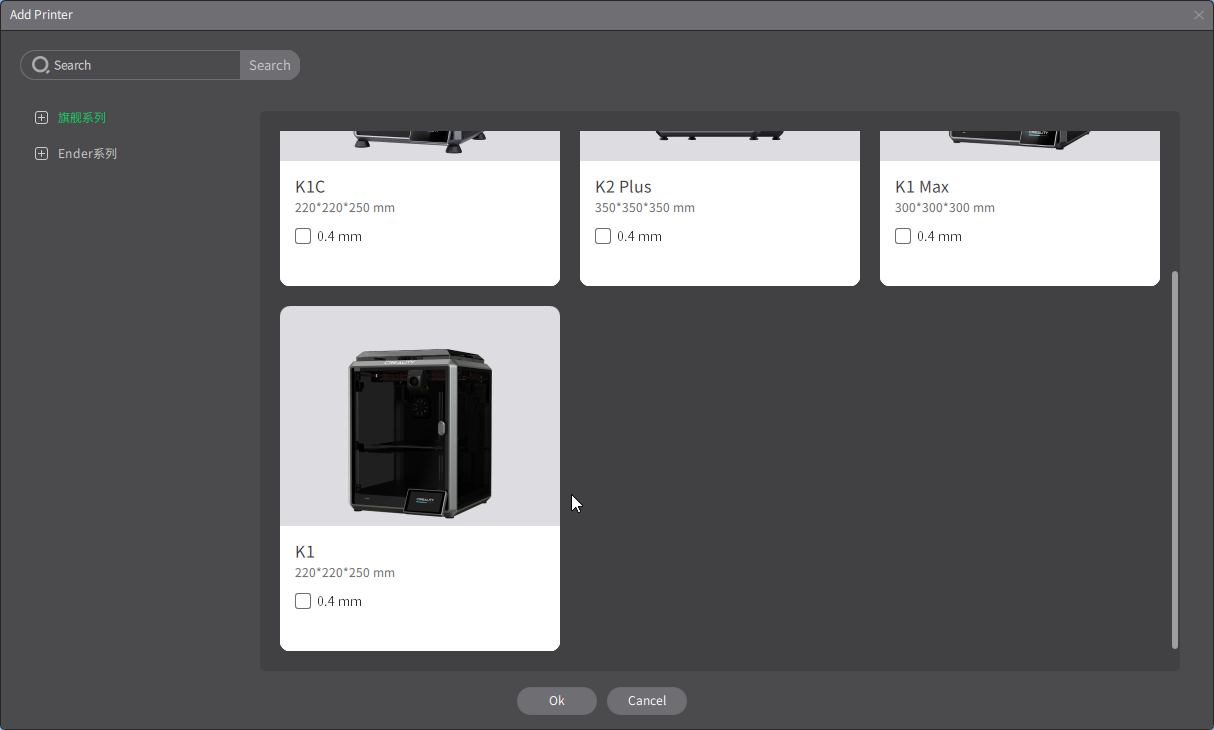The image size is (1214, 730).
Task: Click the K1 Max printer name text
Action: point(922,187)
